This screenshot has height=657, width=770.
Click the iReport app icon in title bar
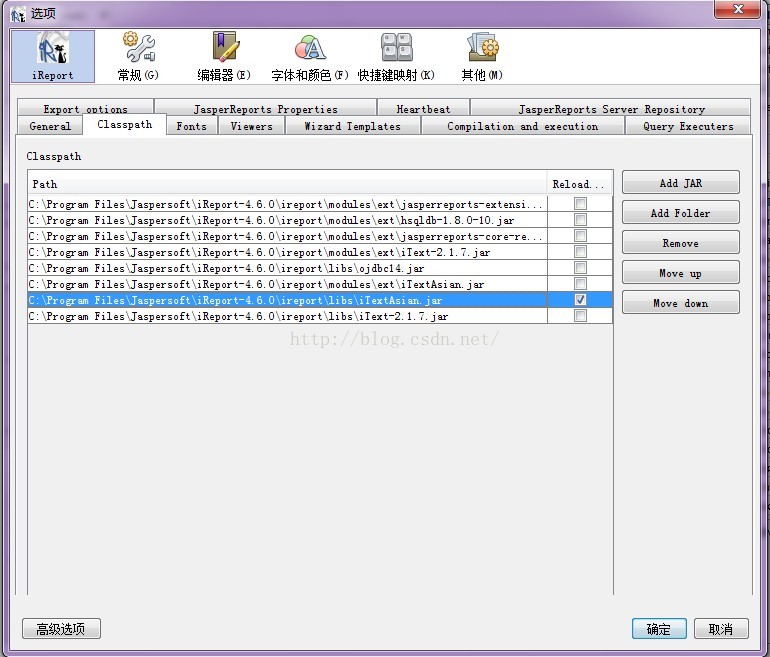[x=18, y=14]
